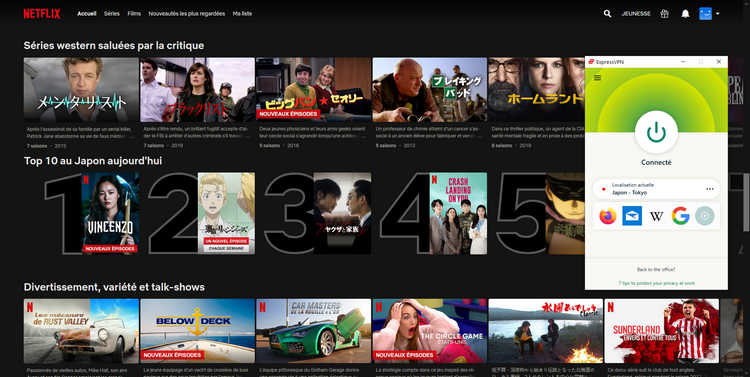This screenshot has height=377, width=750.
Task: Click 'NOUVEAUX ÉPISODES' badge on Below Deck
Action: click(x=172, y=355)
